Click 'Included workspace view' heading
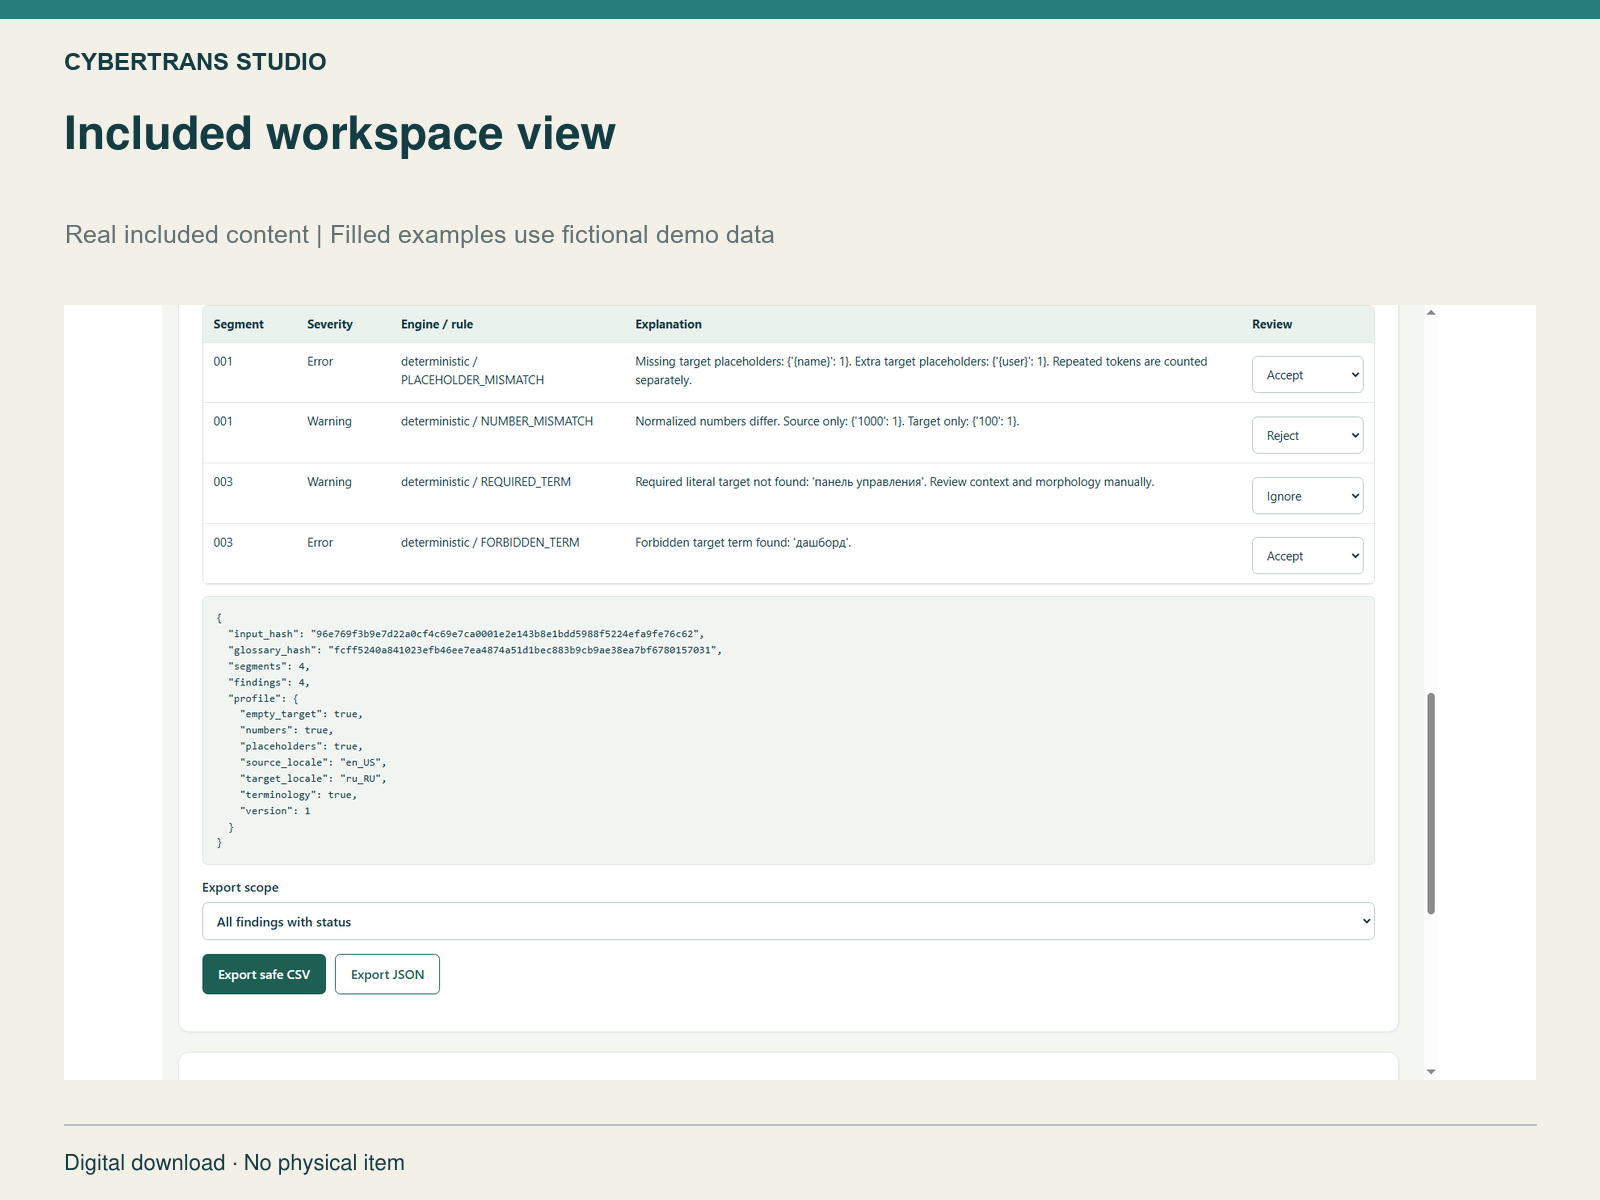Image resolution: width=1600 pixels, height=1200 pixels. [340, 133]
